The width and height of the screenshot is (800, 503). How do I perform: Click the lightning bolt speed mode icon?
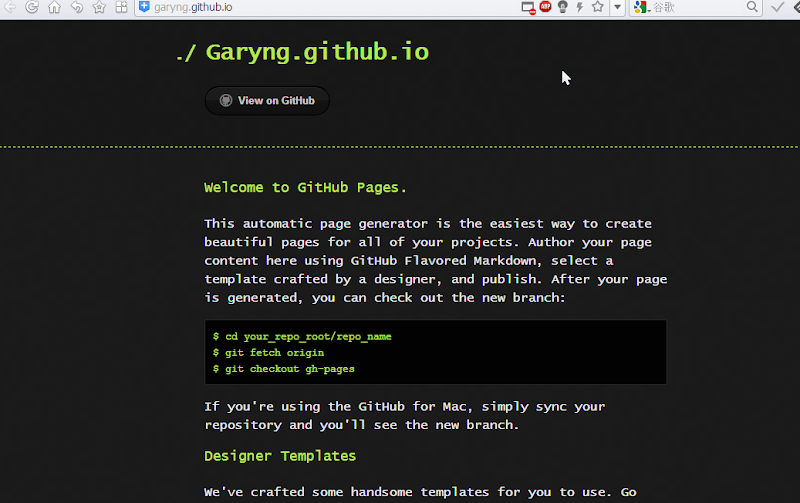click(580, 7)
